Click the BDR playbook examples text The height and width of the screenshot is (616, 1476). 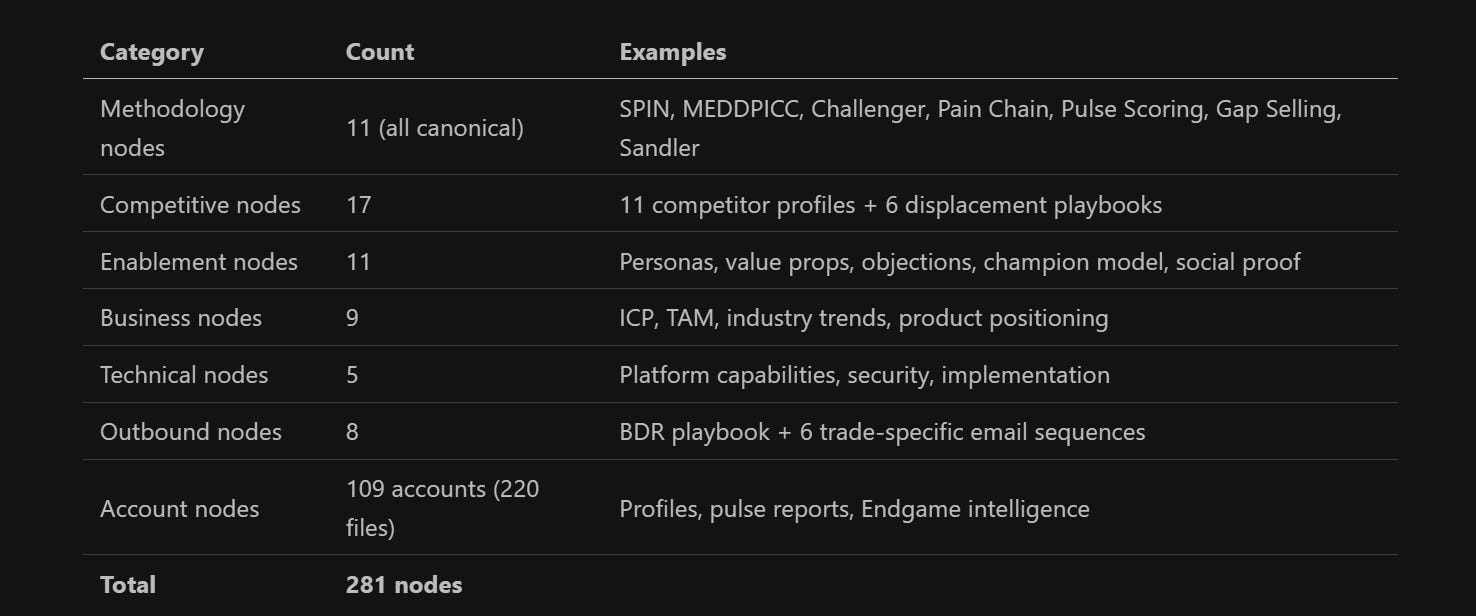[x=882, y=432]
